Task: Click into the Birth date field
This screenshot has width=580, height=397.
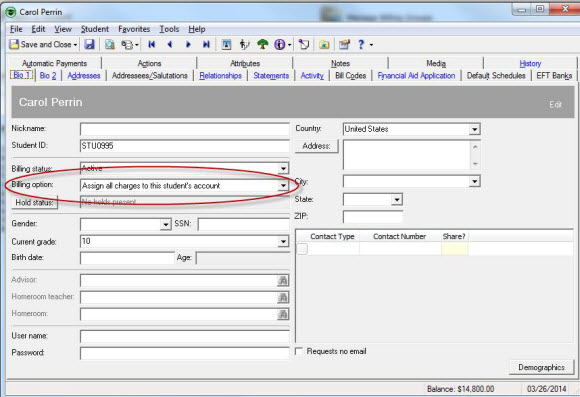Action: tap(127, 258)
